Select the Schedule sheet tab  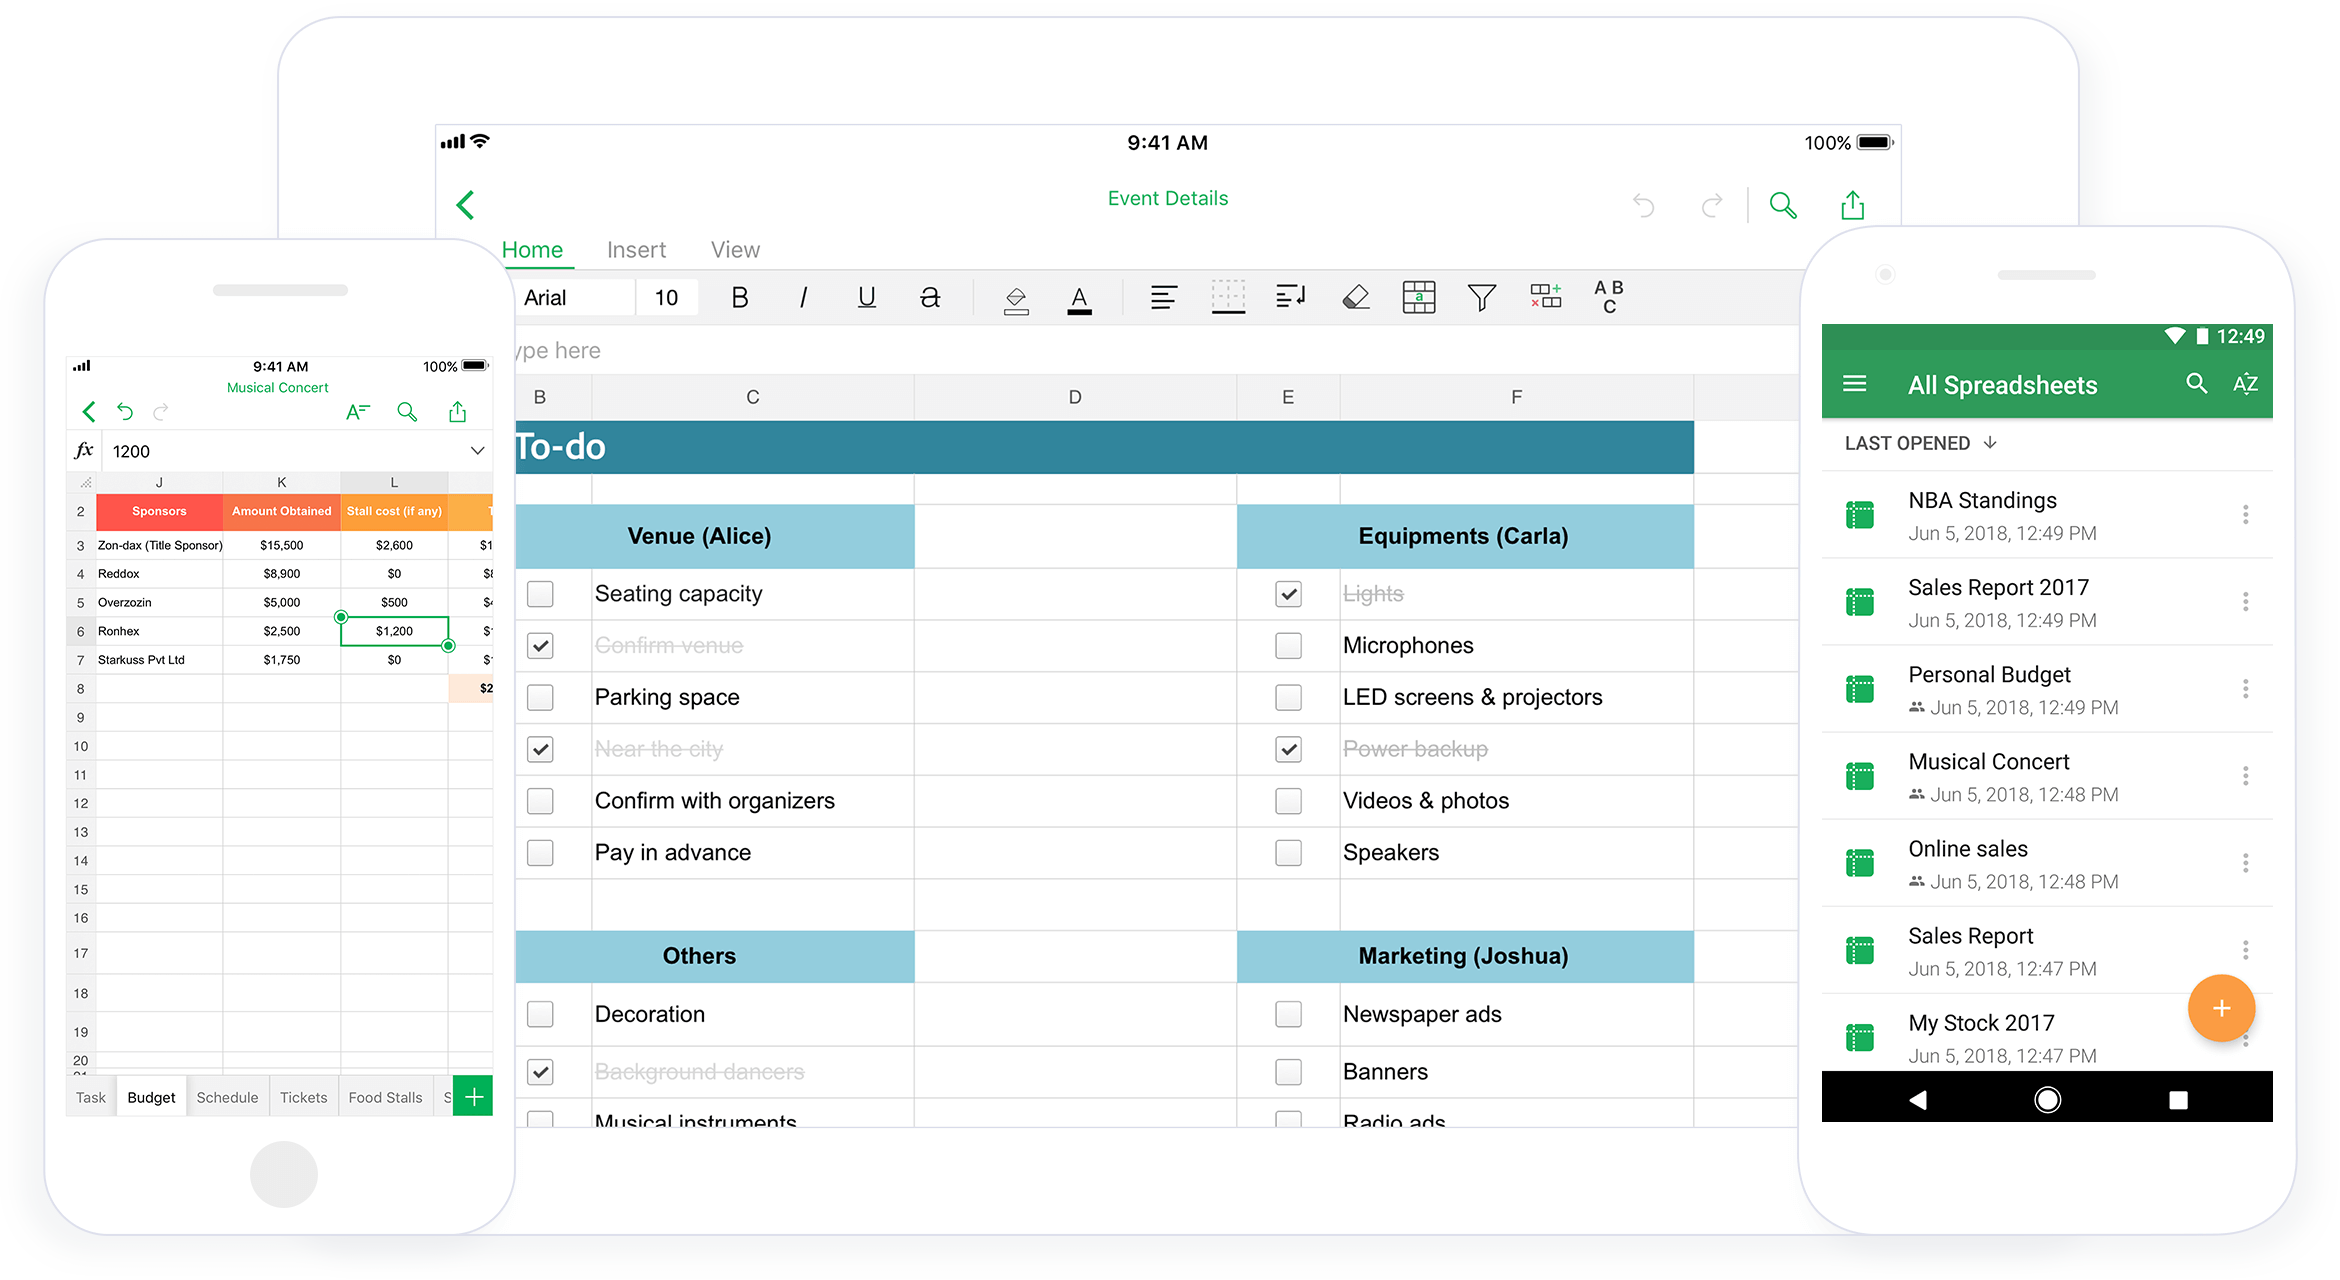(x=227, y=1097)
